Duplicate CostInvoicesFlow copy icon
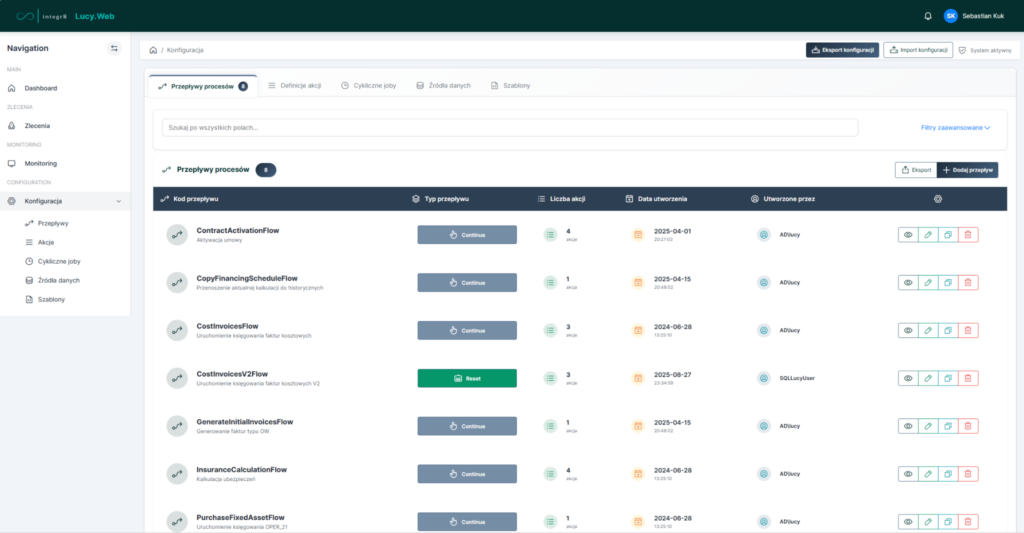 [x=948, y=331]
